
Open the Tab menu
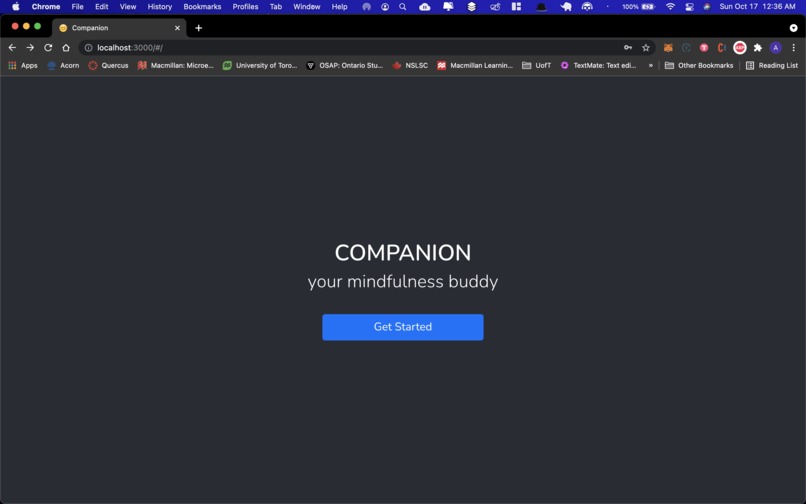coord(276,7)
